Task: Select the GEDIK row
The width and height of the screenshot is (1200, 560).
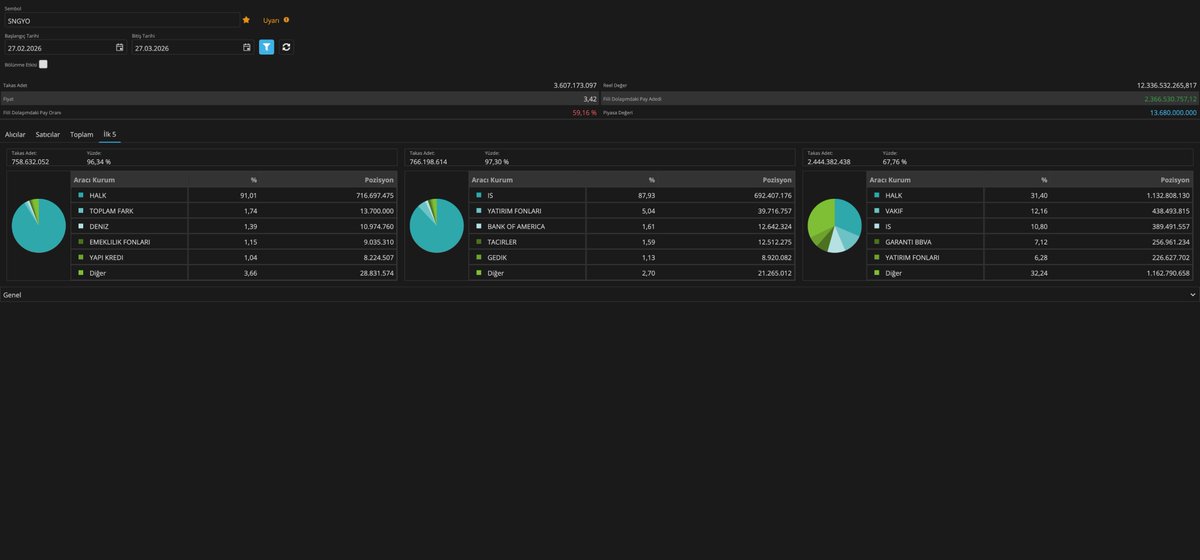Action: point(632,257)
